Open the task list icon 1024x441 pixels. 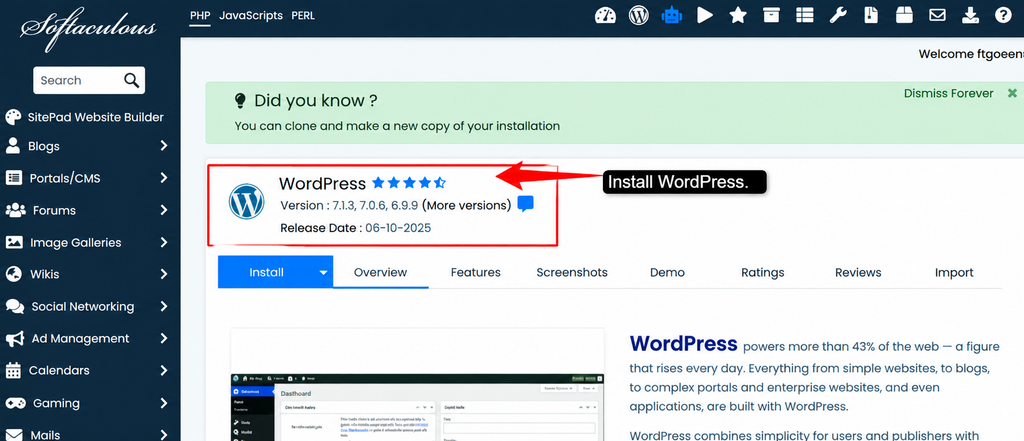click(x=805, y=15)
